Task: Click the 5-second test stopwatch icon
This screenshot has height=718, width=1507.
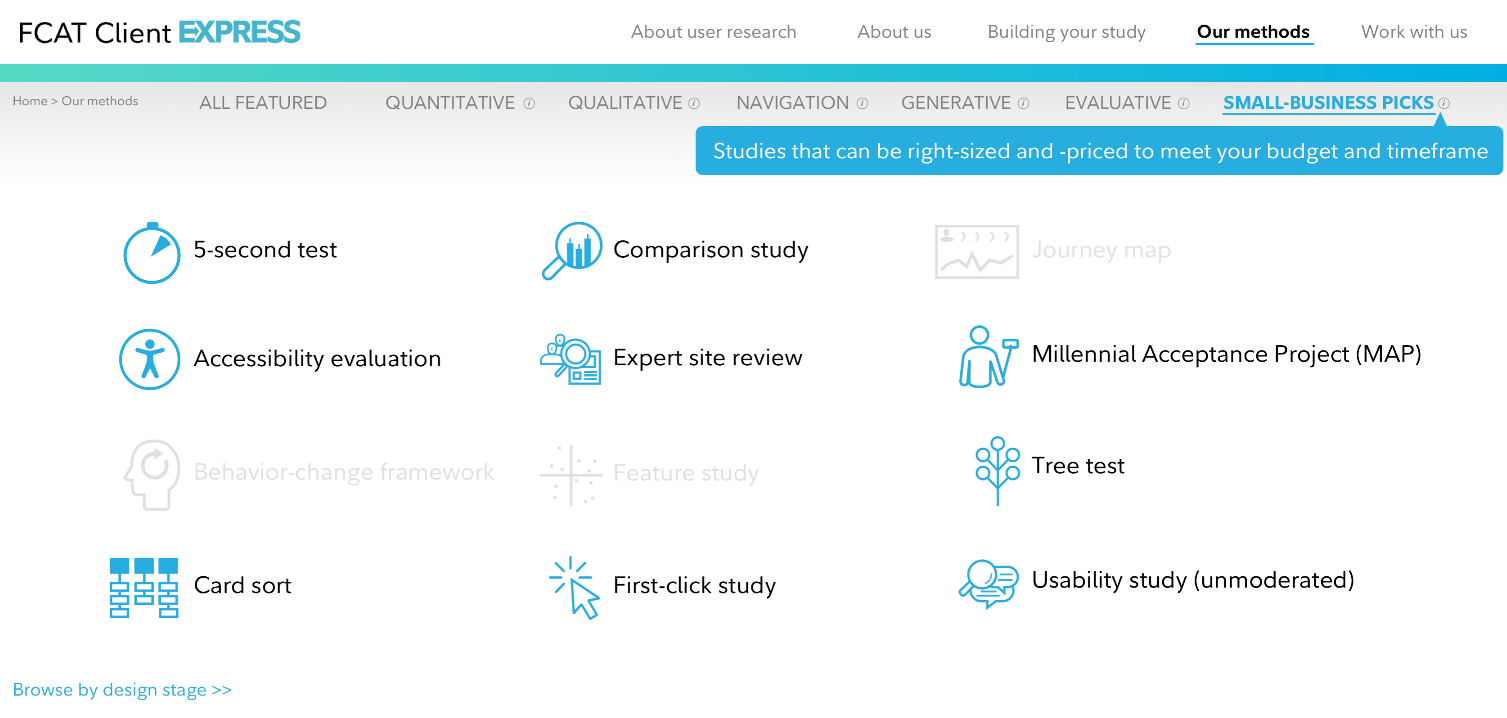Action: (151, 252)
